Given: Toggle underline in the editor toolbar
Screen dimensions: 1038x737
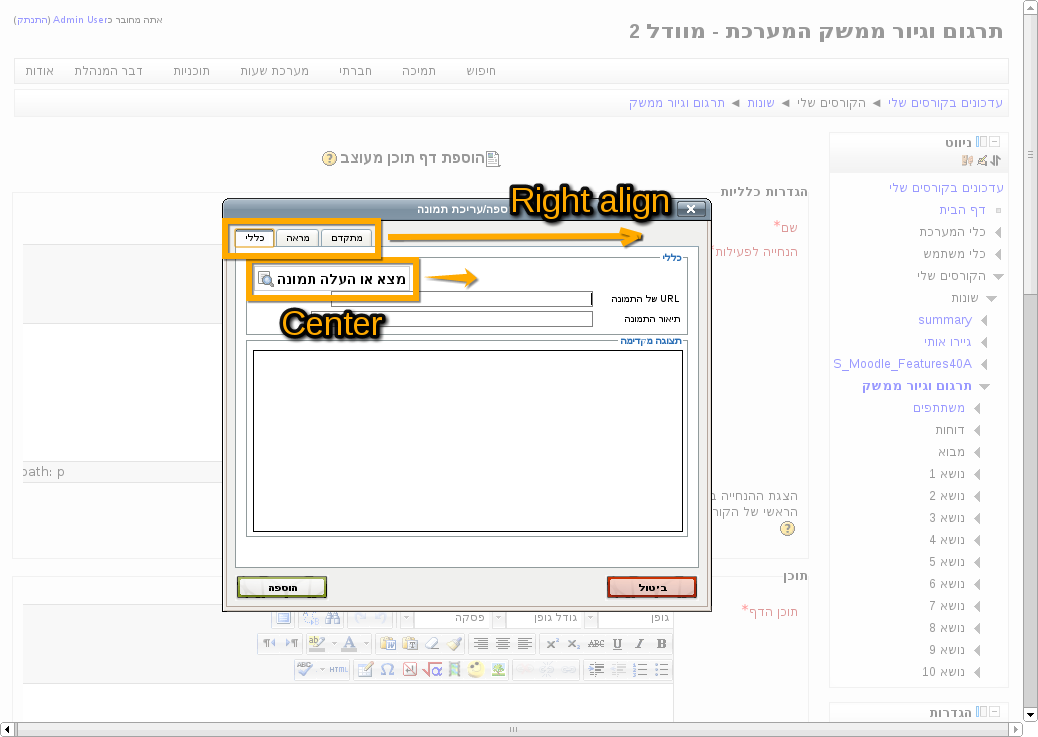Looking at the screenshot, I should pos(617,644).
